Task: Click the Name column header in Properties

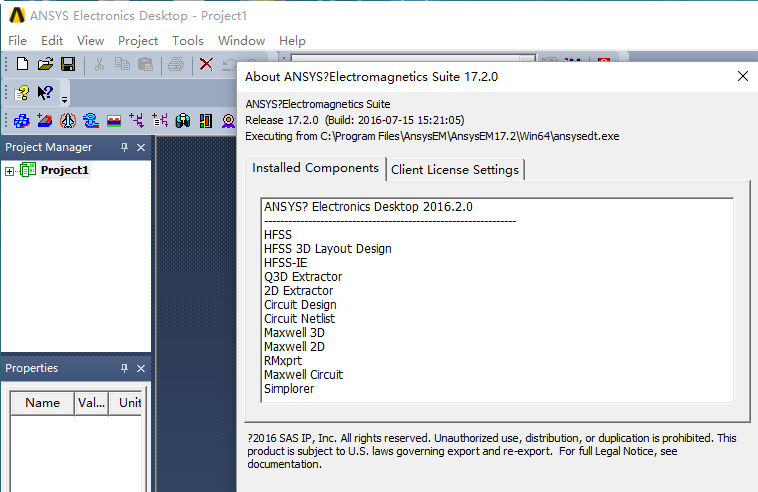Action: pos(43,403)
